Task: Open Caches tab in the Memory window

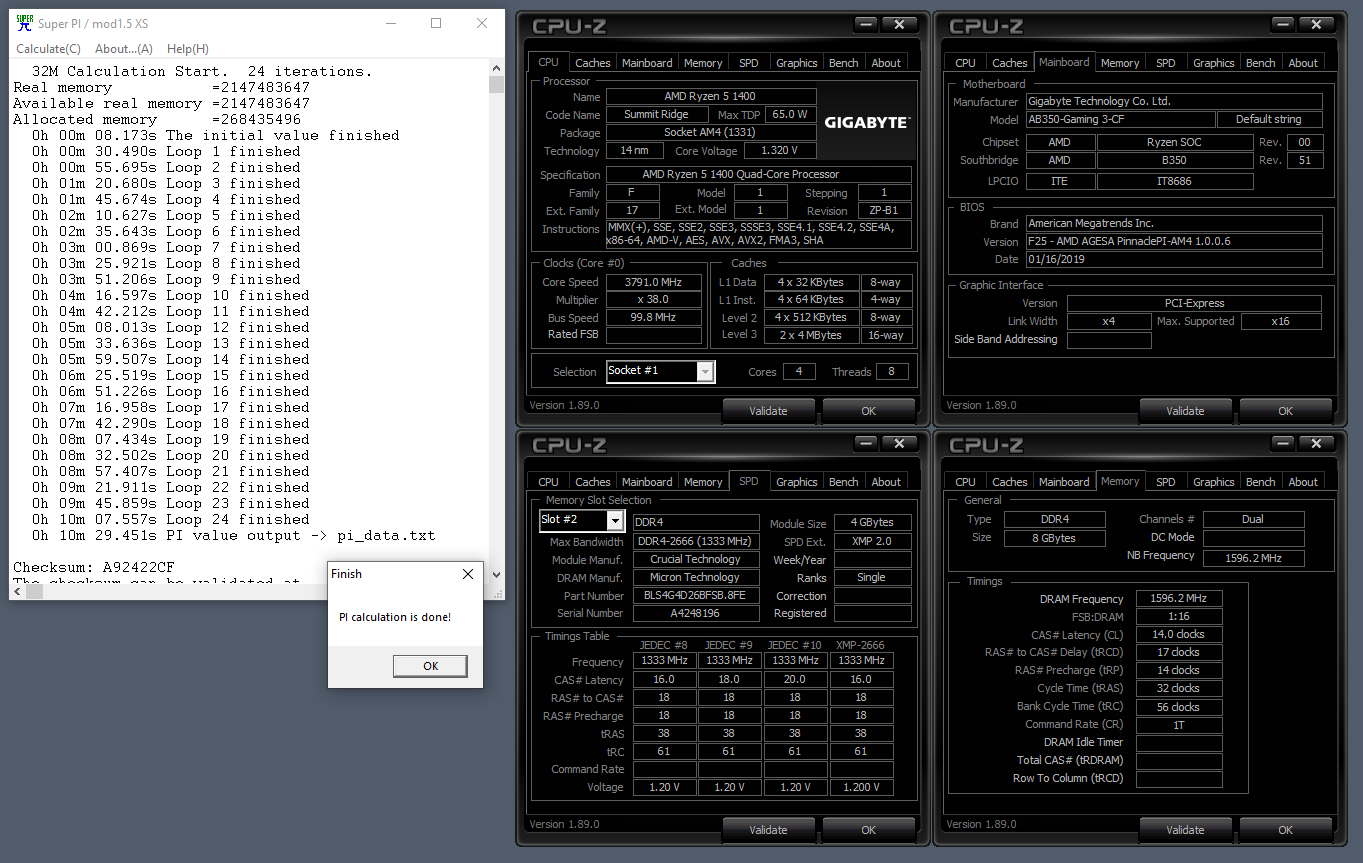Action: click(x=1010, y=481)
